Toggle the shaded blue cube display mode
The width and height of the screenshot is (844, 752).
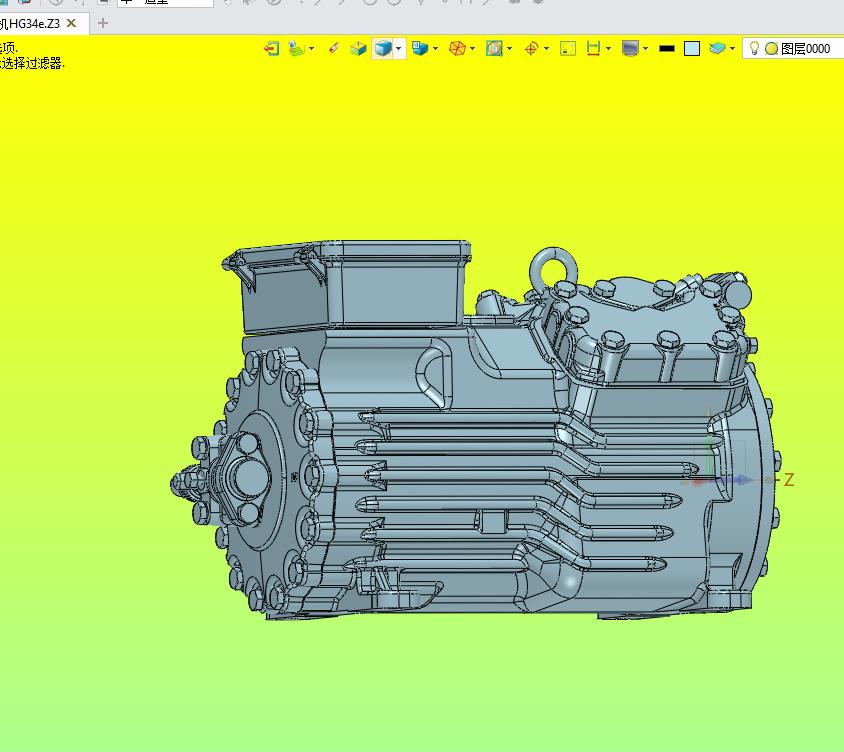383,48
